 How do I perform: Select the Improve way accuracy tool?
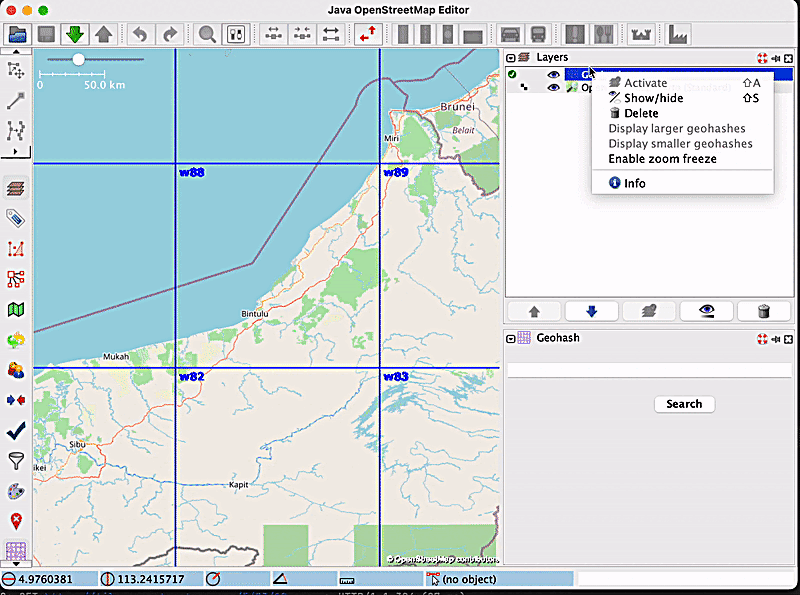point(16,131)
